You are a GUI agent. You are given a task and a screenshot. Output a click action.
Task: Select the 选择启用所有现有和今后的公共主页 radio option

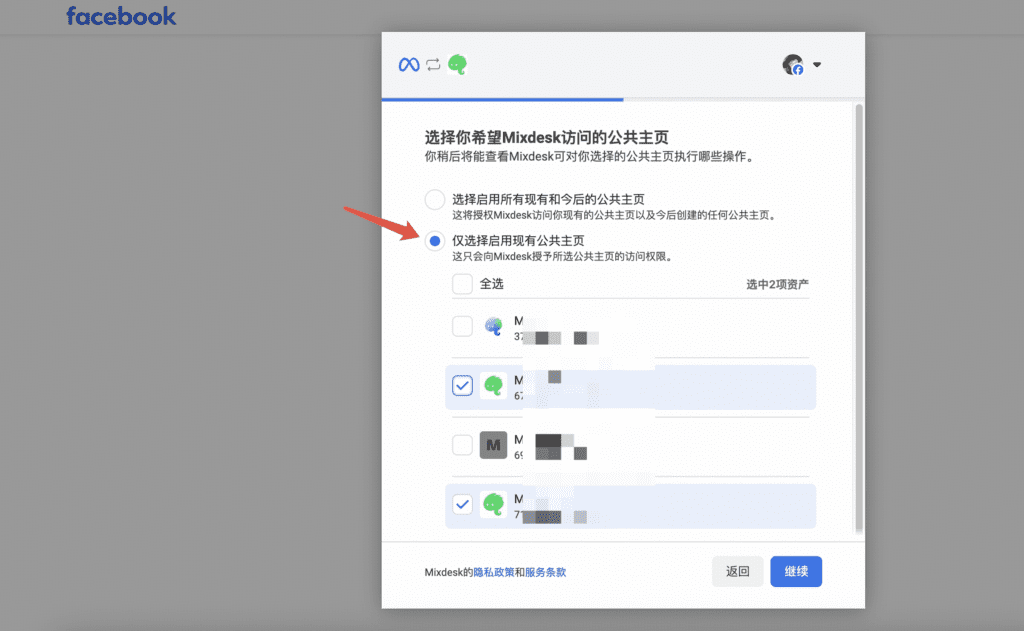pos(435,199)
